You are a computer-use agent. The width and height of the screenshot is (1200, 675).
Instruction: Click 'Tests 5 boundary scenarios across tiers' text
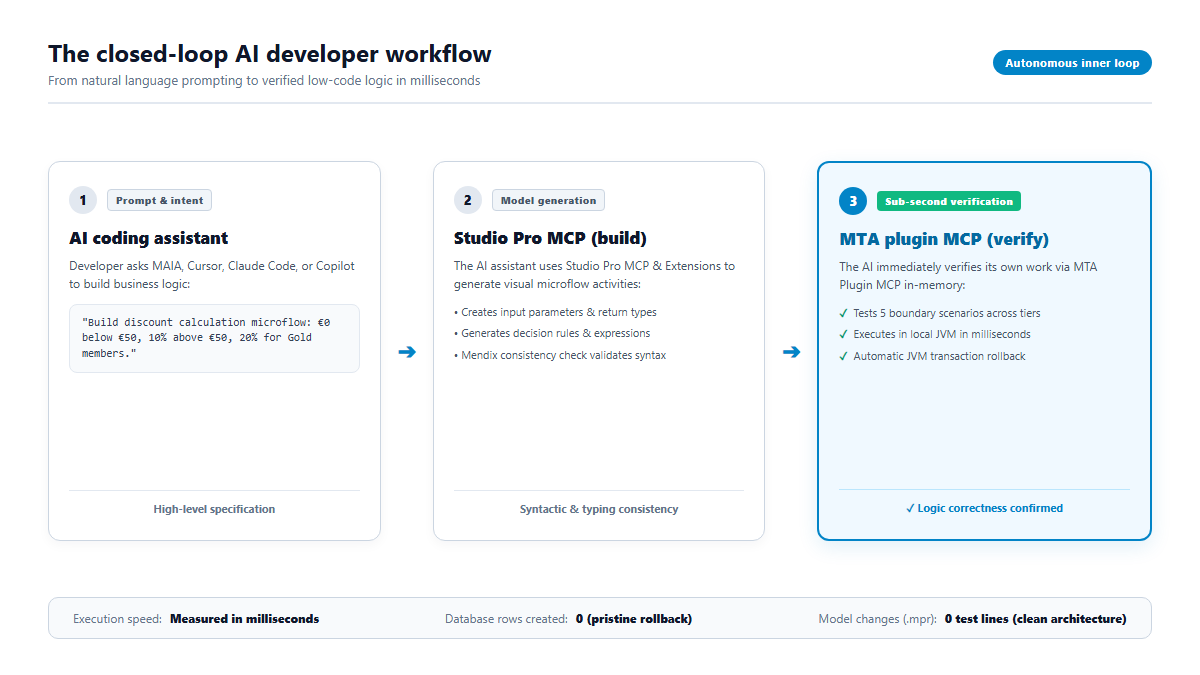(947, 313)
